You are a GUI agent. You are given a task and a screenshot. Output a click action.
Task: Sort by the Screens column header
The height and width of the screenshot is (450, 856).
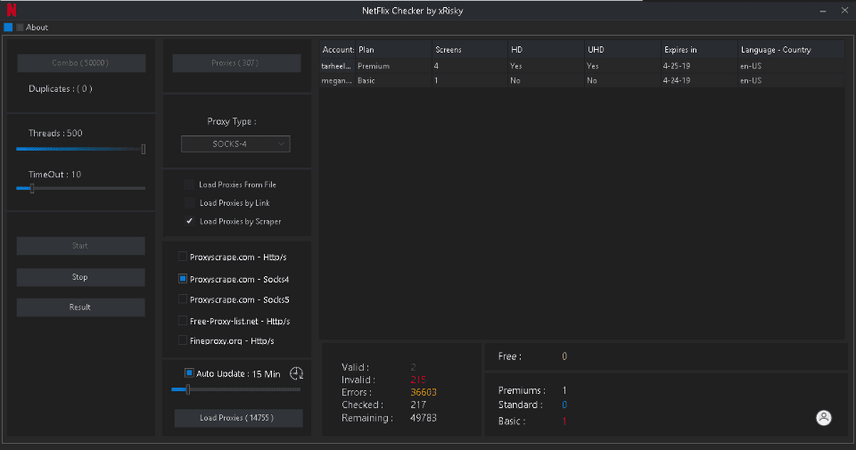click(470, 50)
